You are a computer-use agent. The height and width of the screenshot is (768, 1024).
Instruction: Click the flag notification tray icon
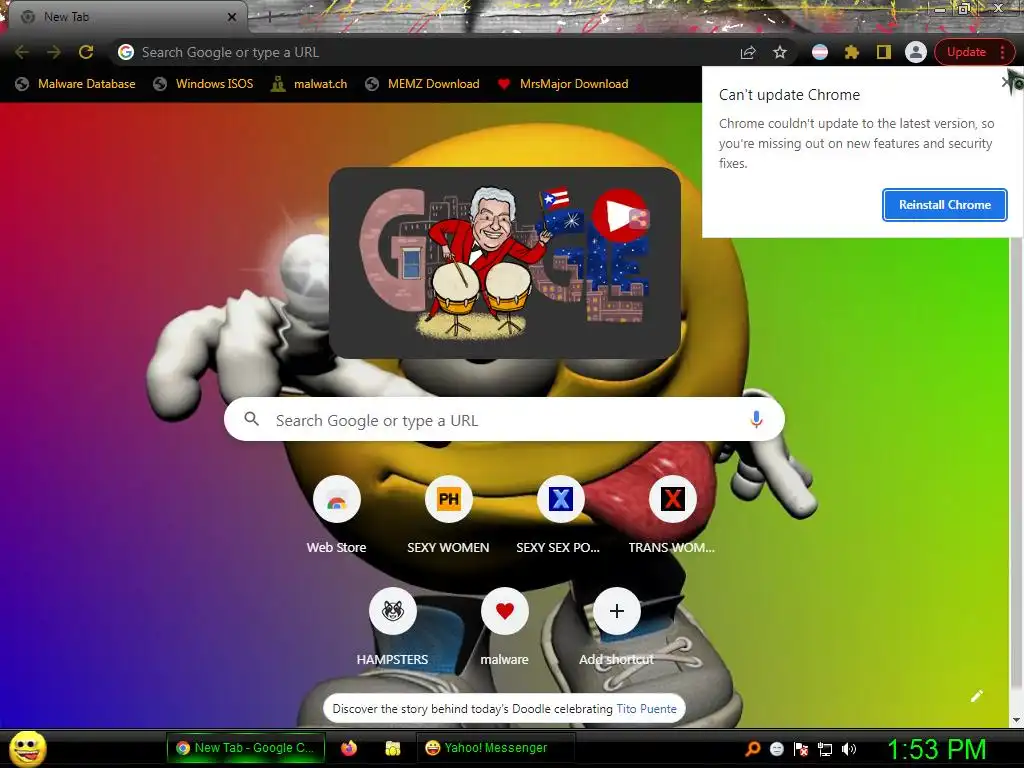pyautogui.click(x=801, y=749)
